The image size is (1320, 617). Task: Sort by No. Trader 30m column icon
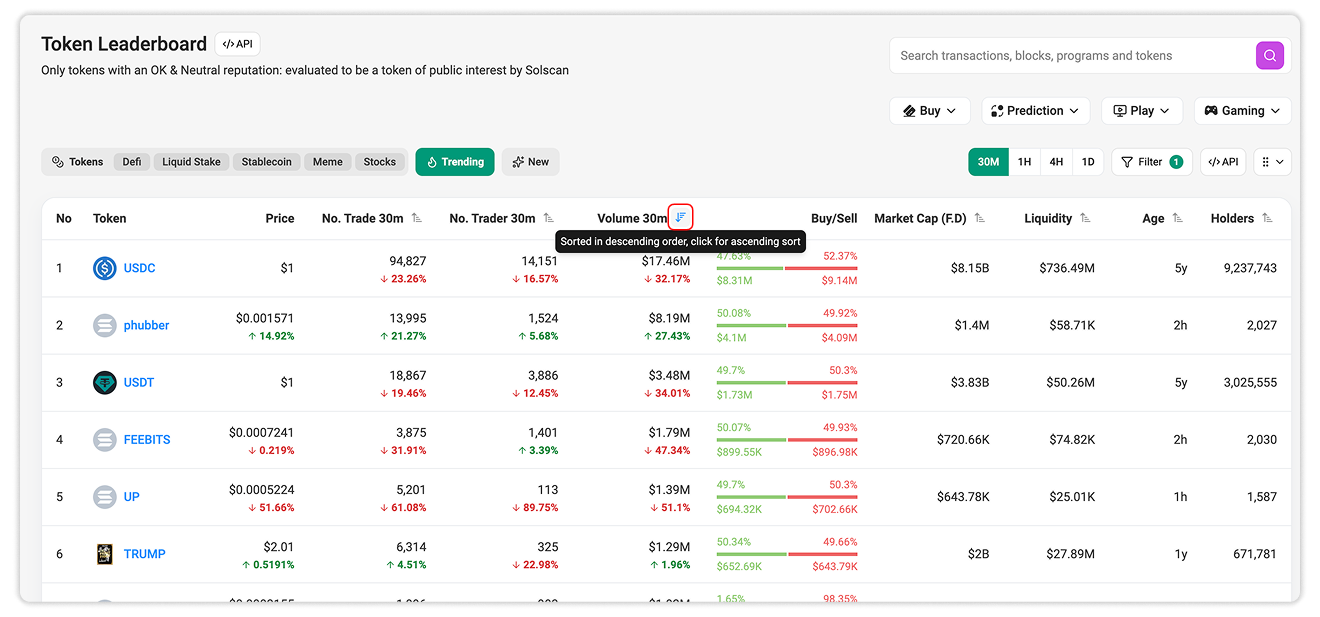coord(548,218)
